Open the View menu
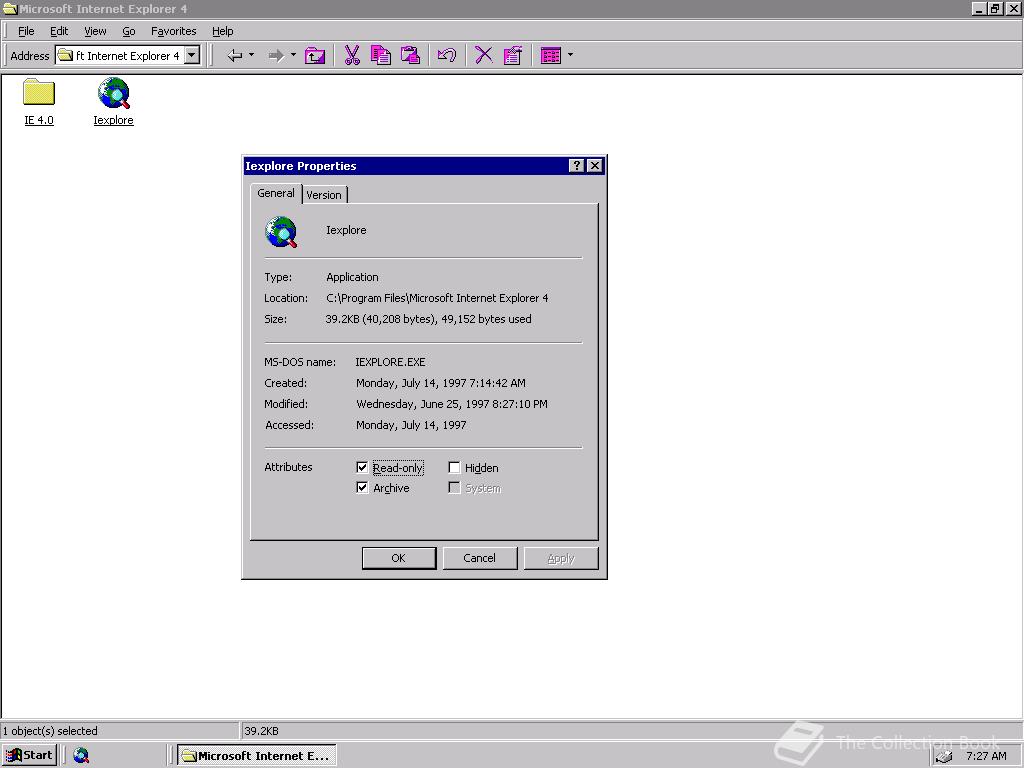The width and height of the screenshot is (1024, 768). [x=95, y=31]
